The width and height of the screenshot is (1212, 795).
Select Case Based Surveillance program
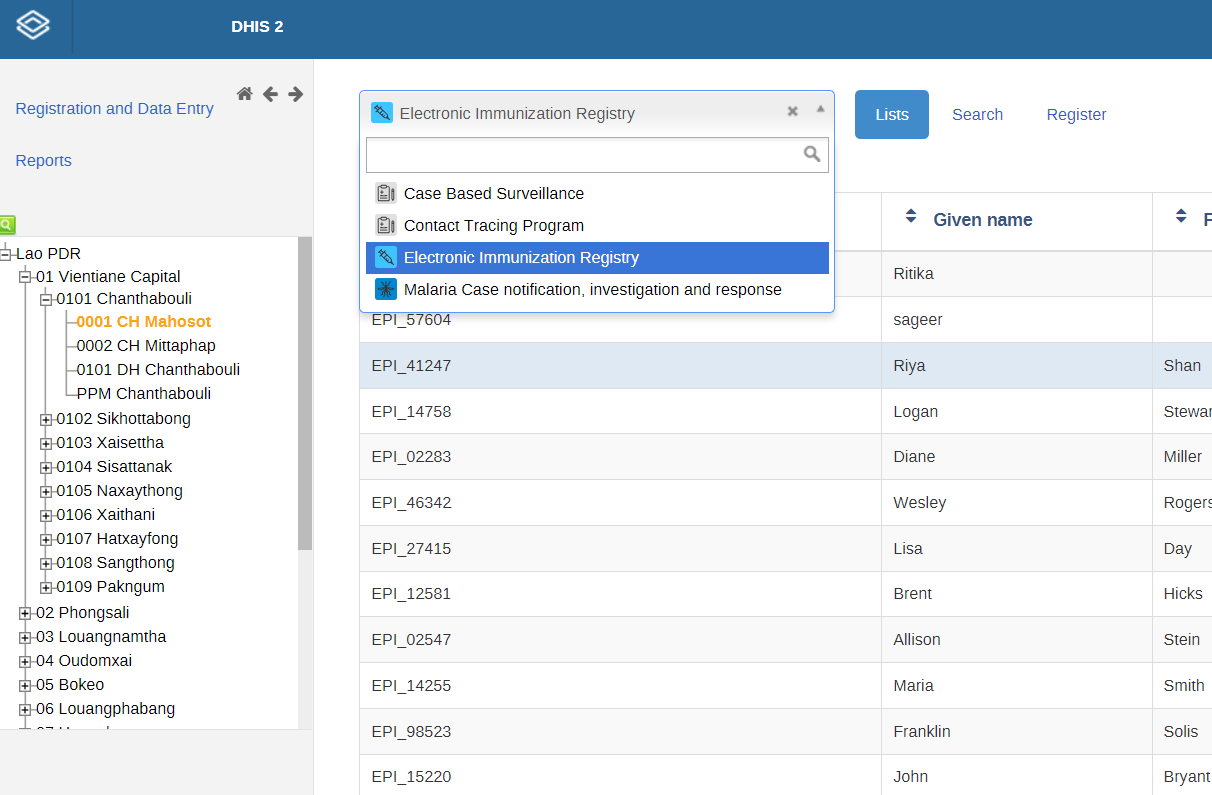click(x=597, y=194)
